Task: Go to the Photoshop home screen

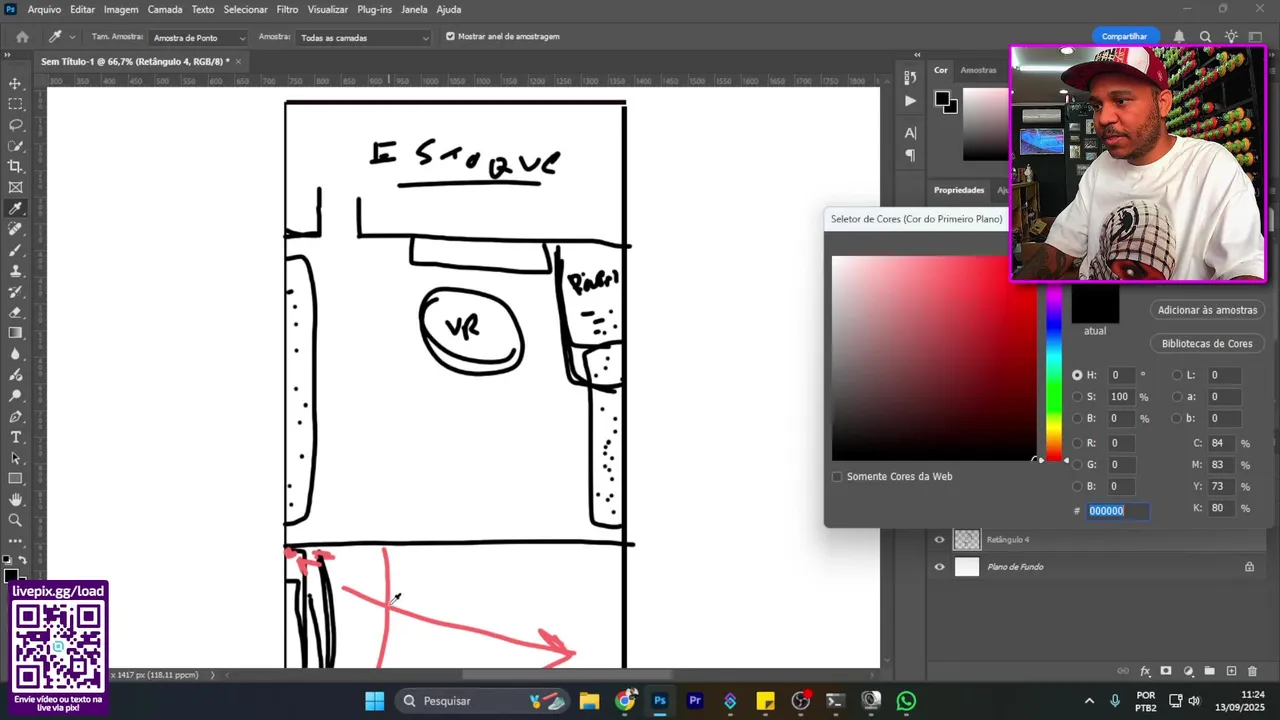Action: point(22,37)
